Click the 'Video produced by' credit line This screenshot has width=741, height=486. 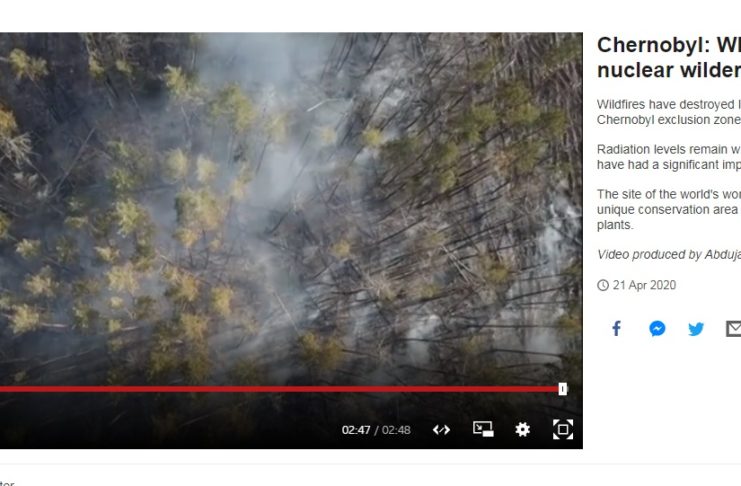(x=669, y=254)
